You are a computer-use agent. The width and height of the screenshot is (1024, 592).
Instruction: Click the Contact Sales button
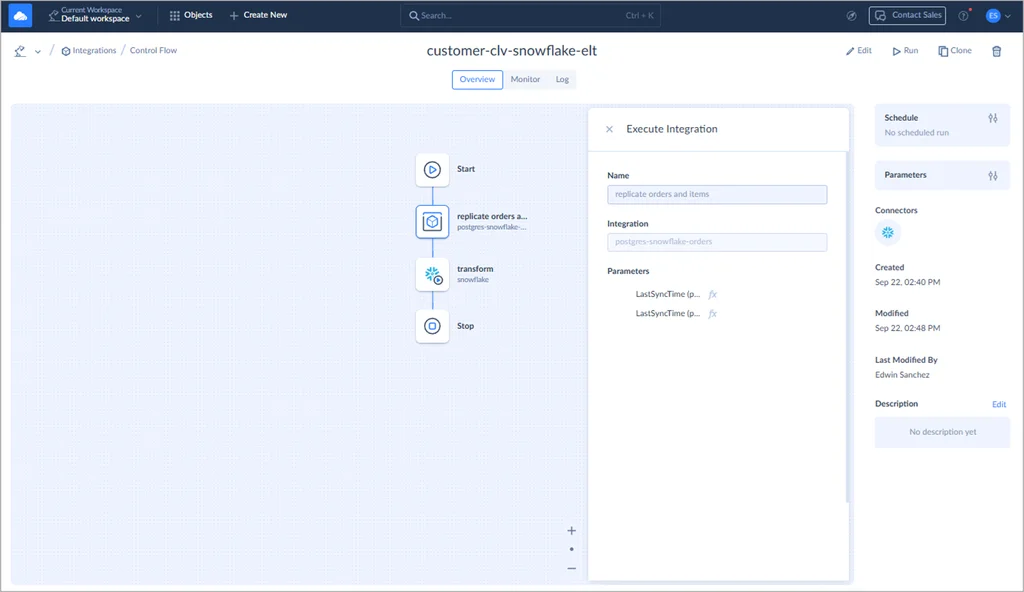coord(907,15)
